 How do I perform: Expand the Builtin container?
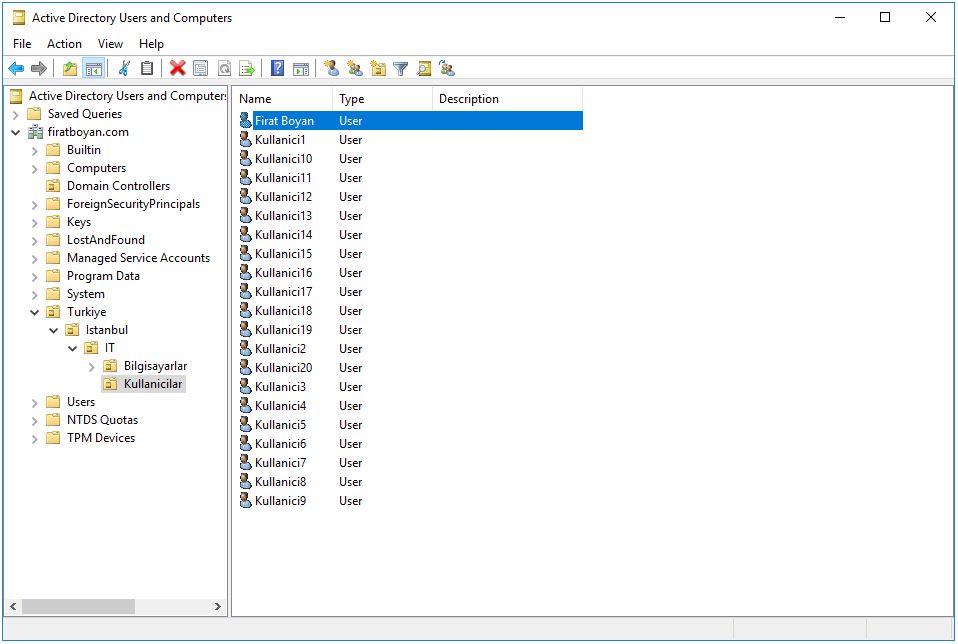35,151
